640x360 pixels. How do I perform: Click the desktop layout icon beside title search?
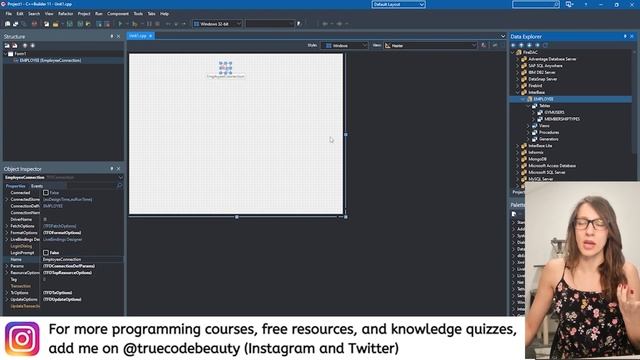coord(569,4)
